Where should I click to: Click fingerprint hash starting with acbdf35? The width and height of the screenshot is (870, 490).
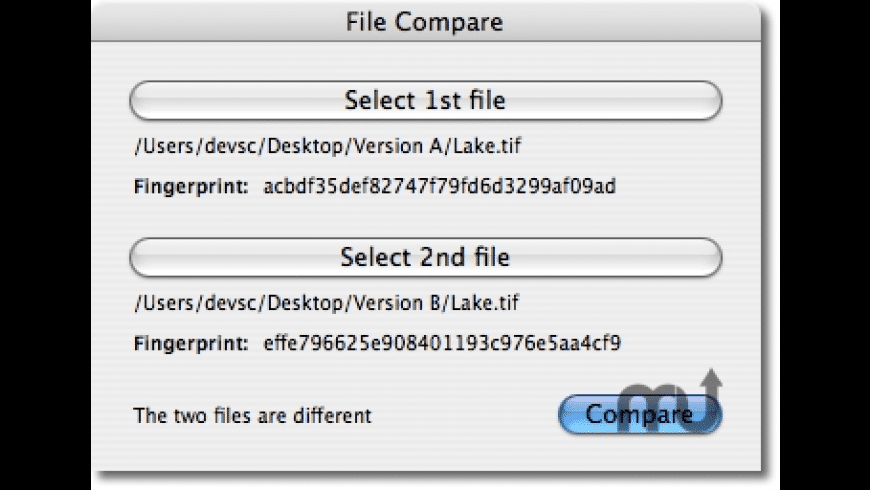click(439, 186)
